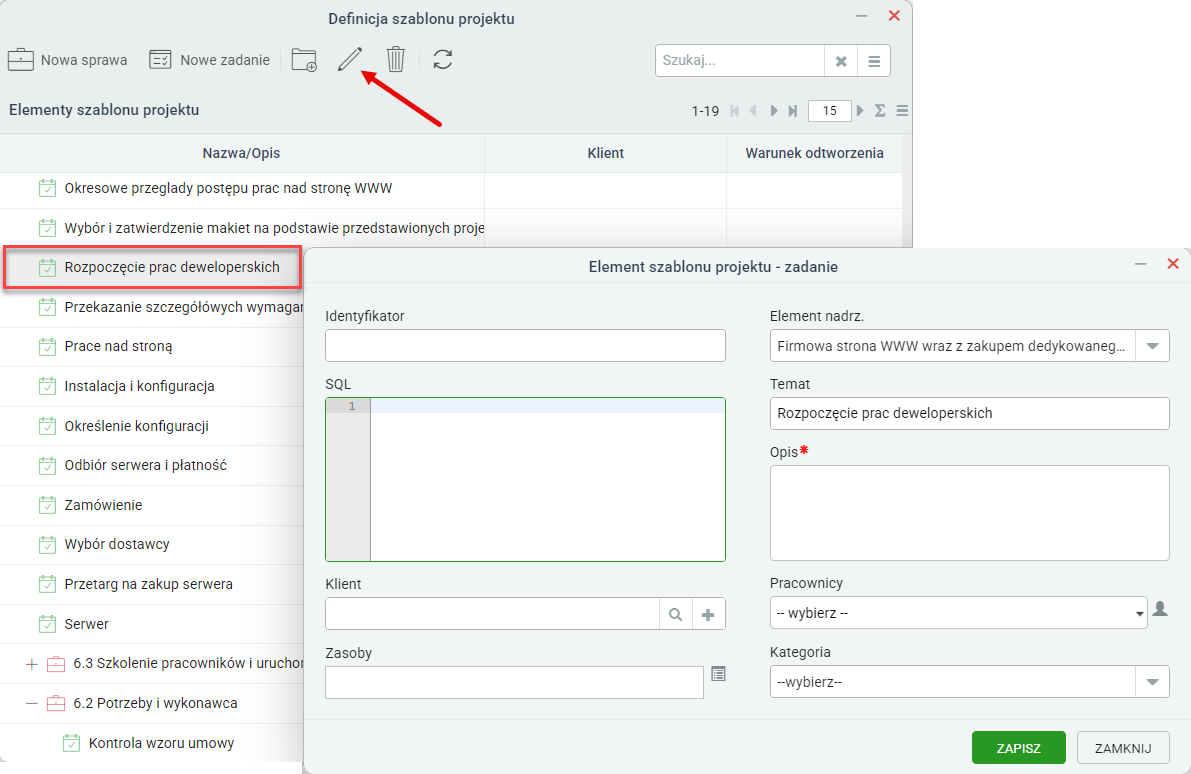Image resolution: width=1191 pixels, height=774 pixels.
Task: Go to first page in pager
Action: tap(735, 111)
